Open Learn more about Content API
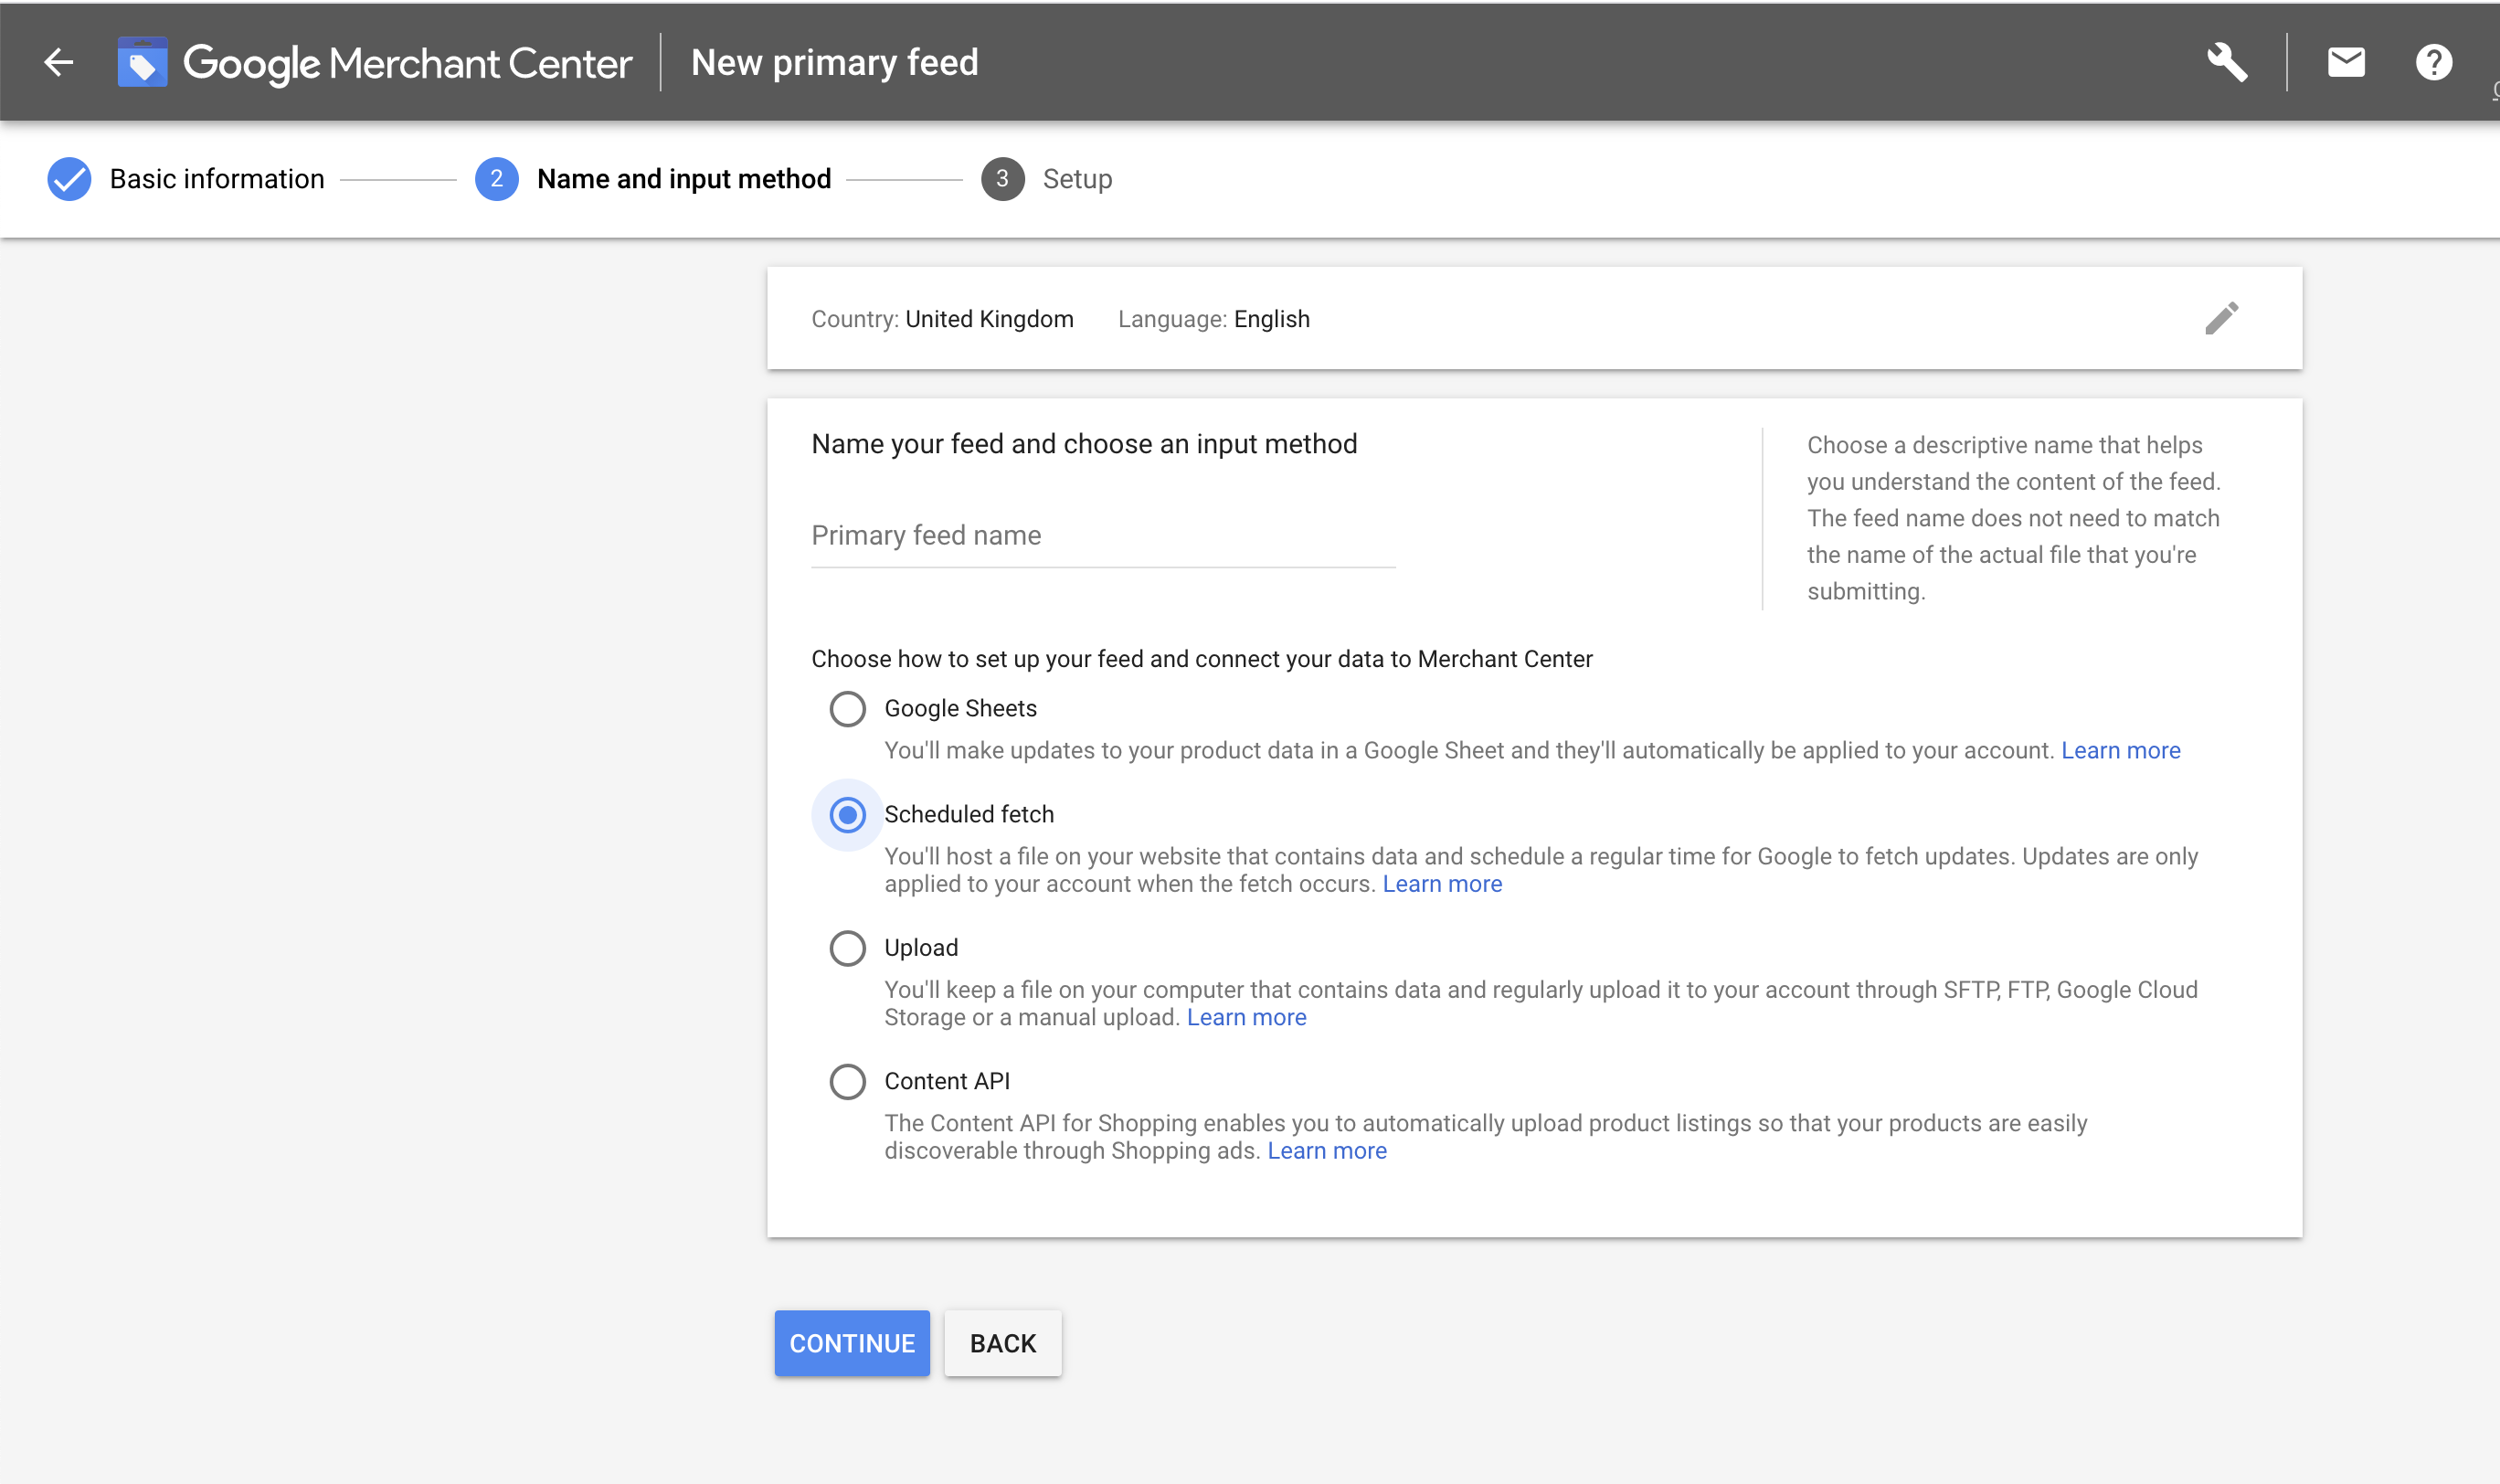Viewport: 2500px width, 1484px height. click(1327, 1150)
